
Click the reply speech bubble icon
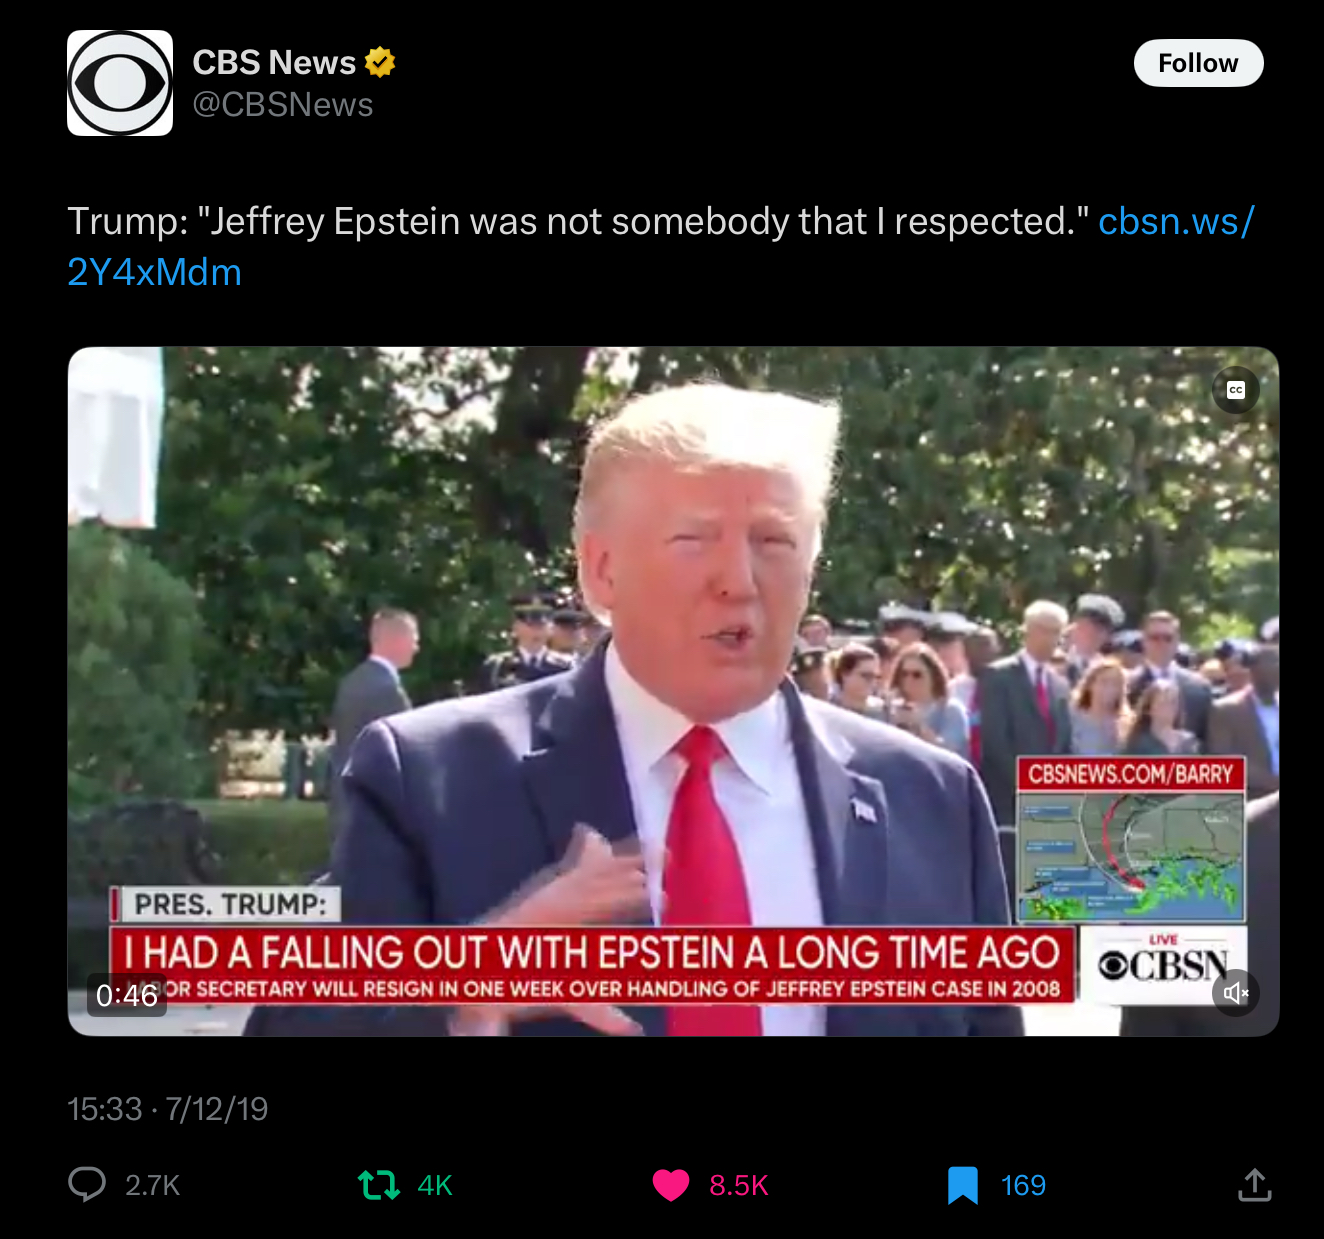(87, 1185)
